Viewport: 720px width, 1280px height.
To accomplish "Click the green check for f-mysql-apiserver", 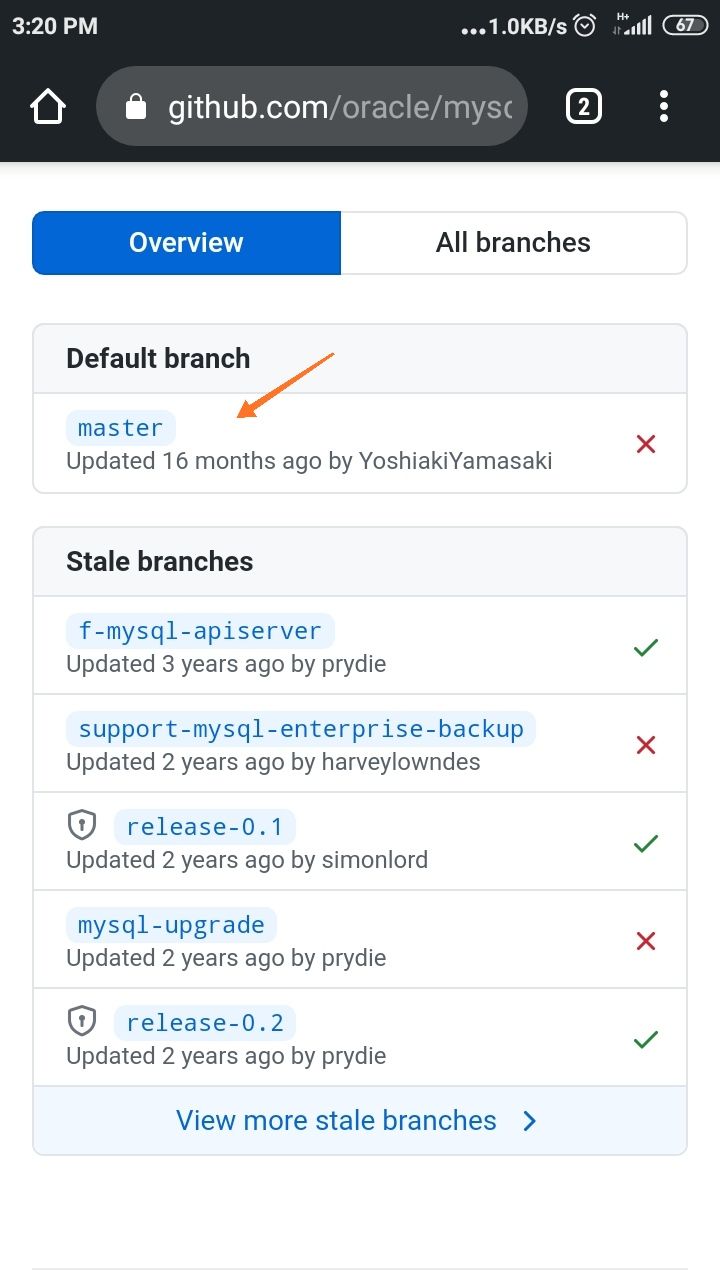I will (646, 647).
